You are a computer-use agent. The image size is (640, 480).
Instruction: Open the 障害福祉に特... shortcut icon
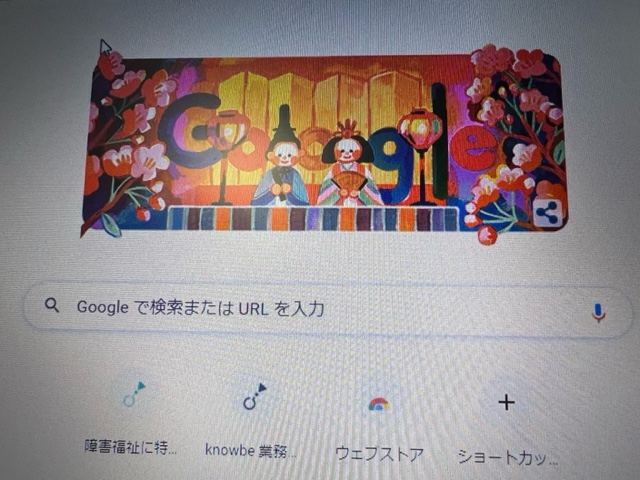point(133,395)
